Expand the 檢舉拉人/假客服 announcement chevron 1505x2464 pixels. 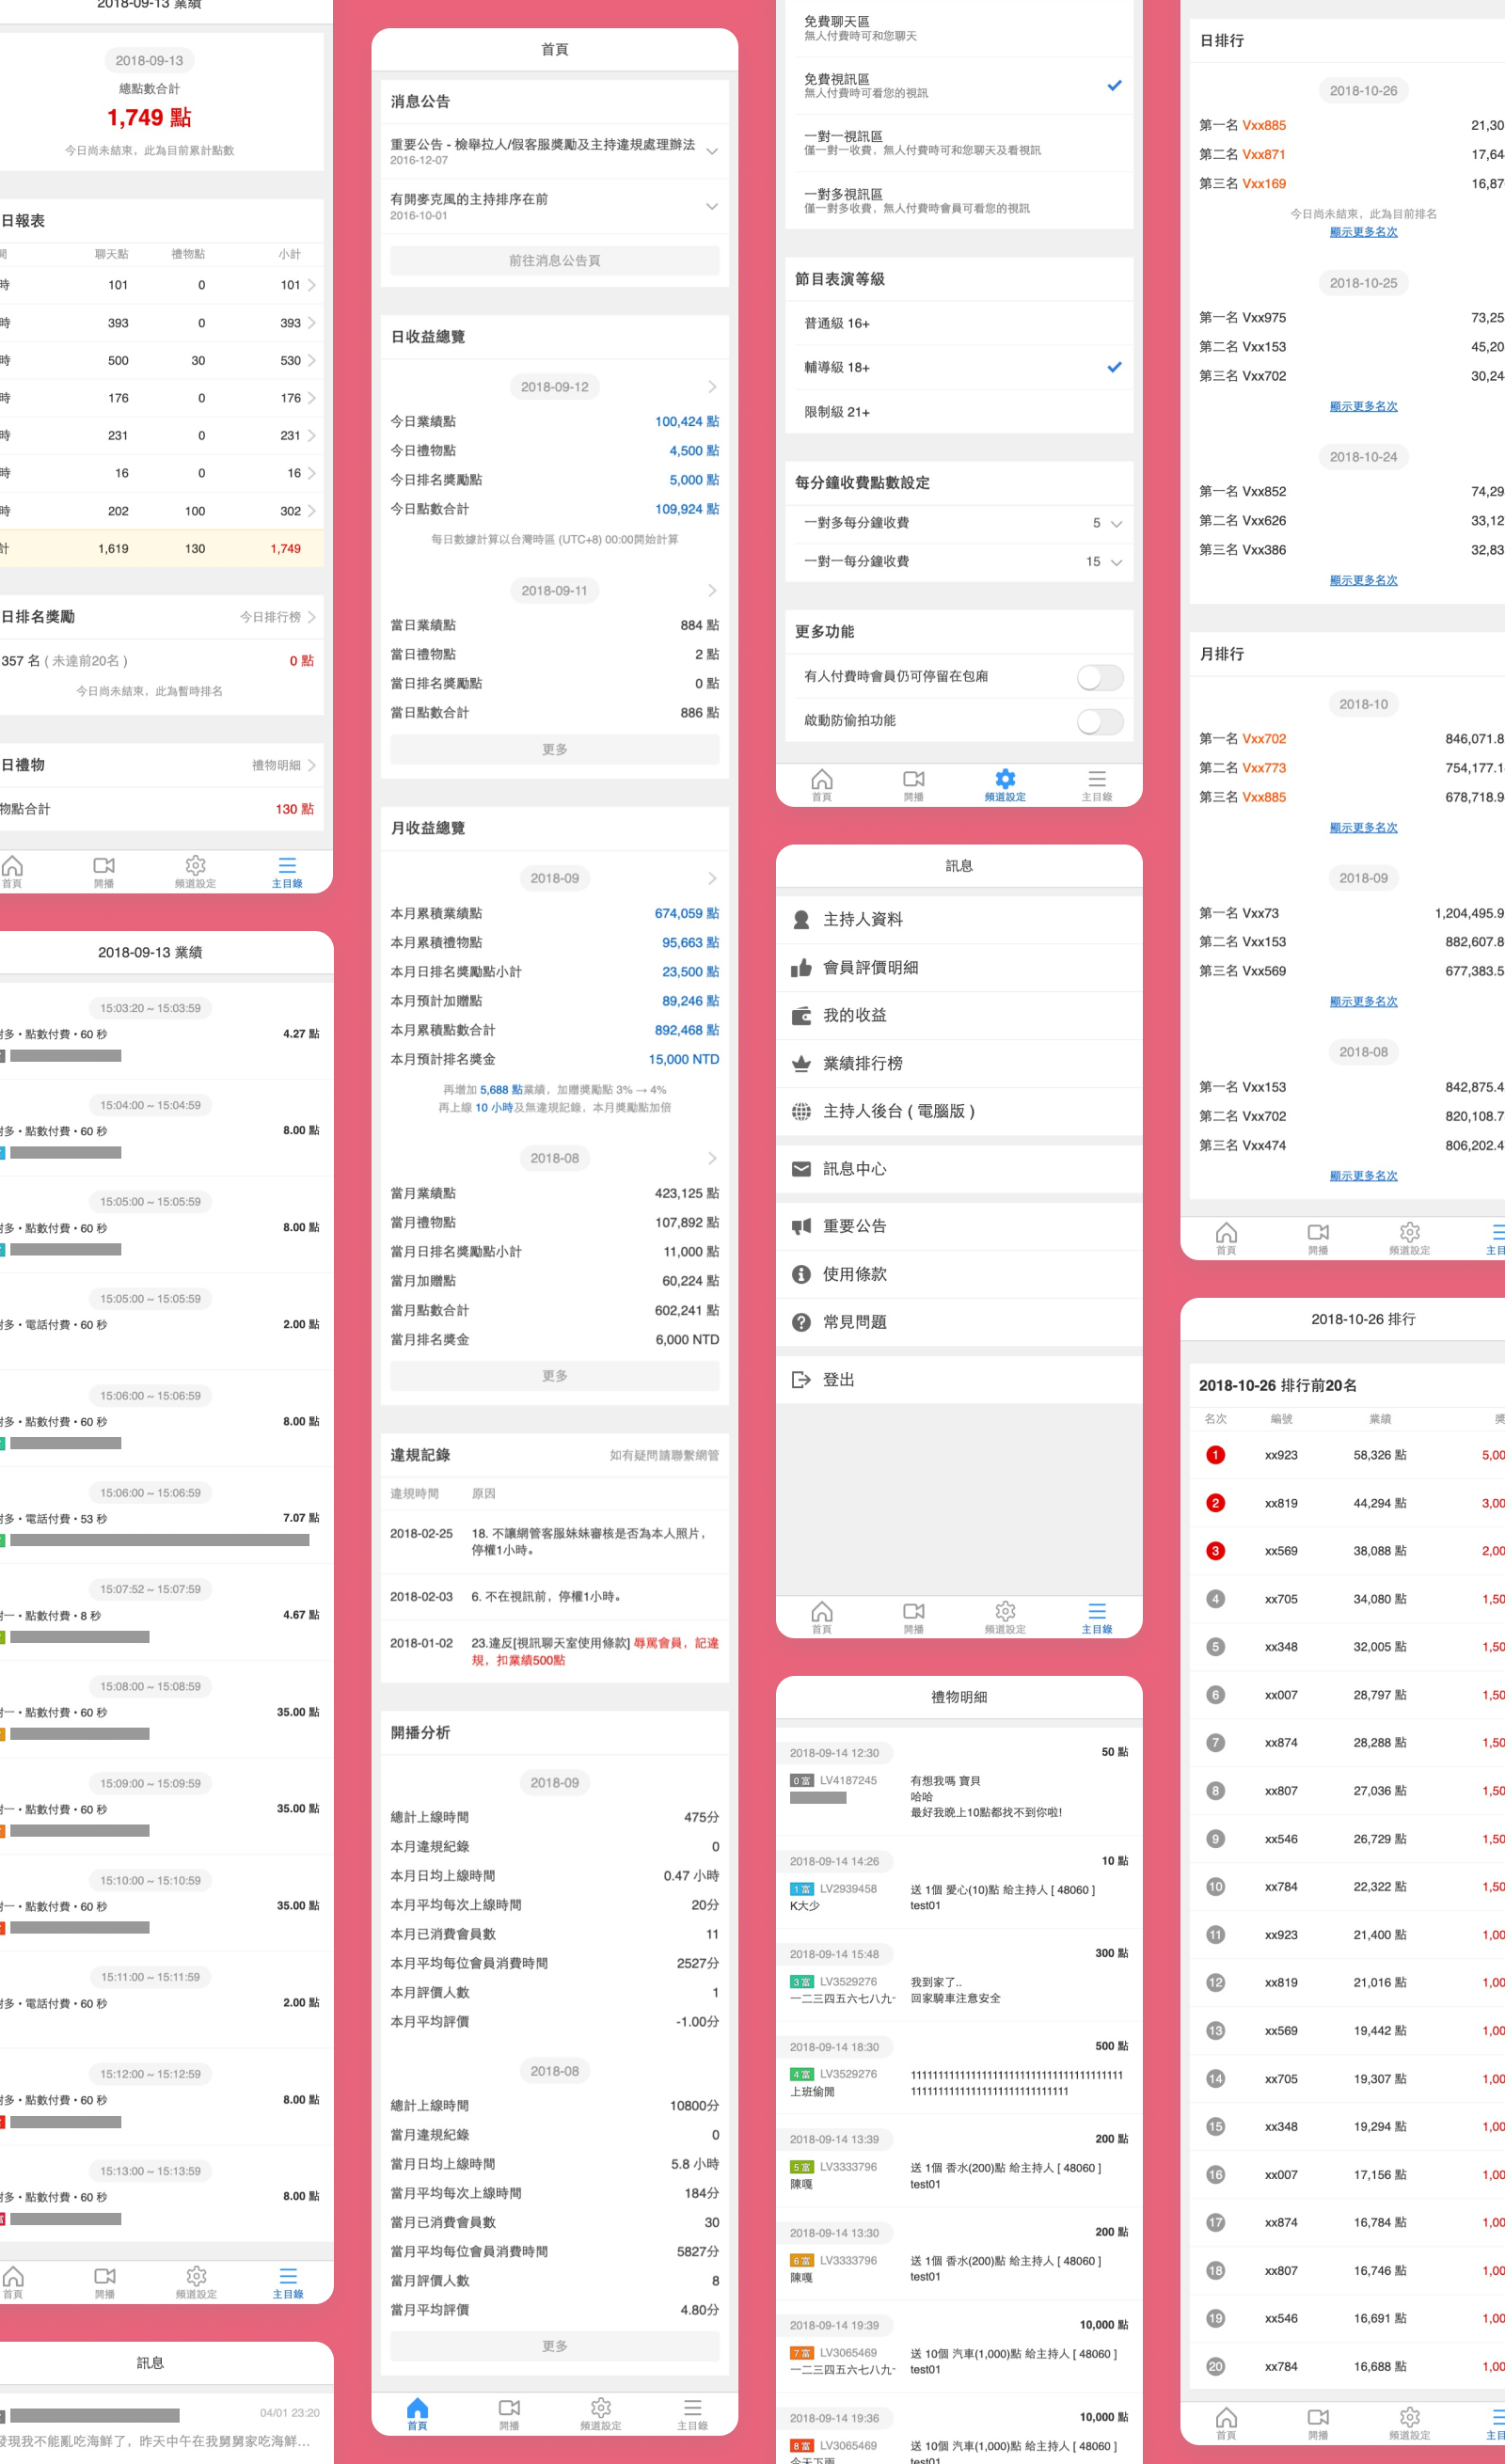[711, 151]
